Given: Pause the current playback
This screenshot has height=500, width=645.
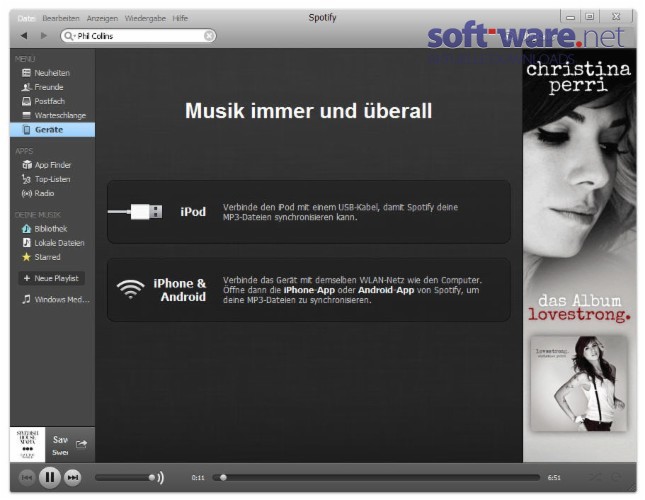Looking at the screenshot, I should pyautogui.click(x=50, y=477).
